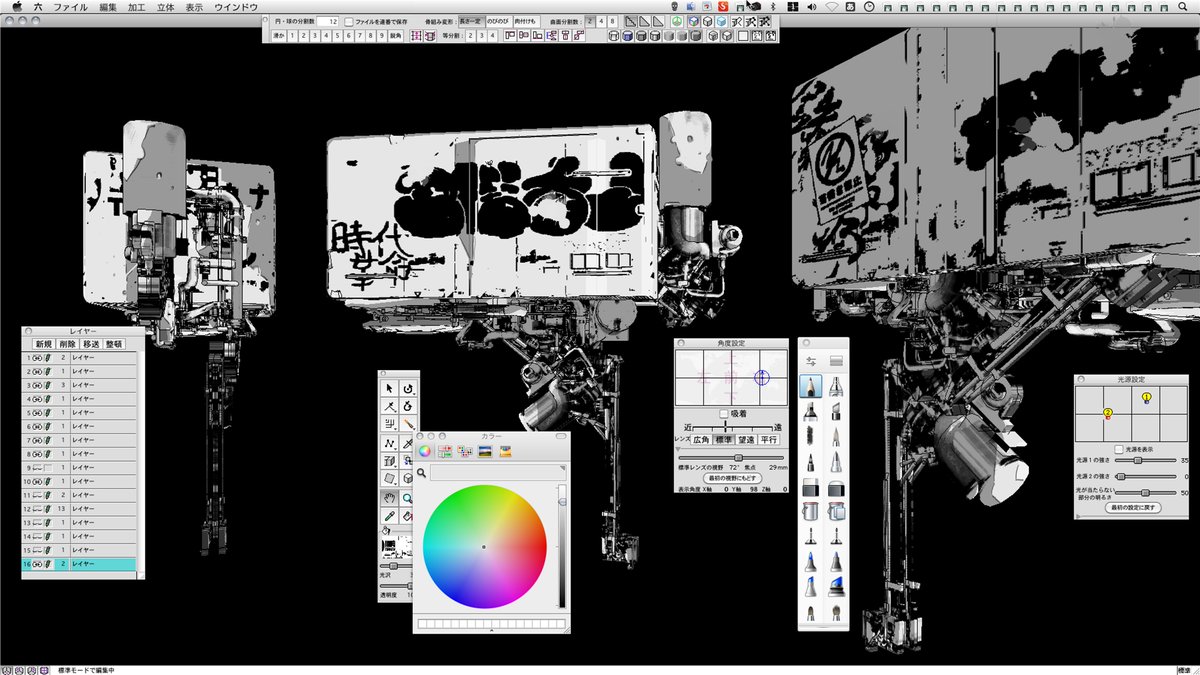
Task: Toggle visibility eye of layer 16
Action: tap(37, 565)
